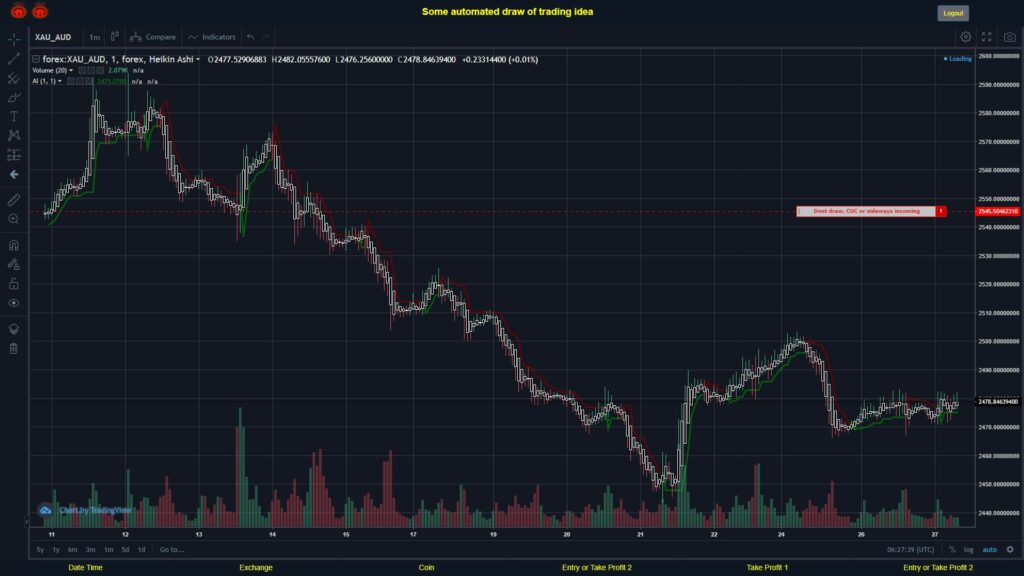
Task: Click the Go to... date button
Action: click(172, 550)
